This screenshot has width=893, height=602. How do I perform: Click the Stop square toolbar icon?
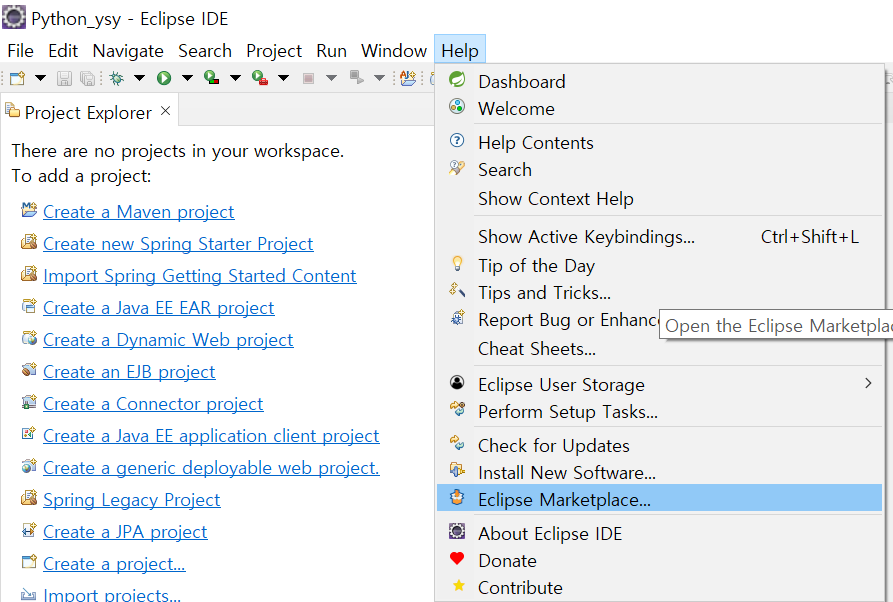pos(308,78)
